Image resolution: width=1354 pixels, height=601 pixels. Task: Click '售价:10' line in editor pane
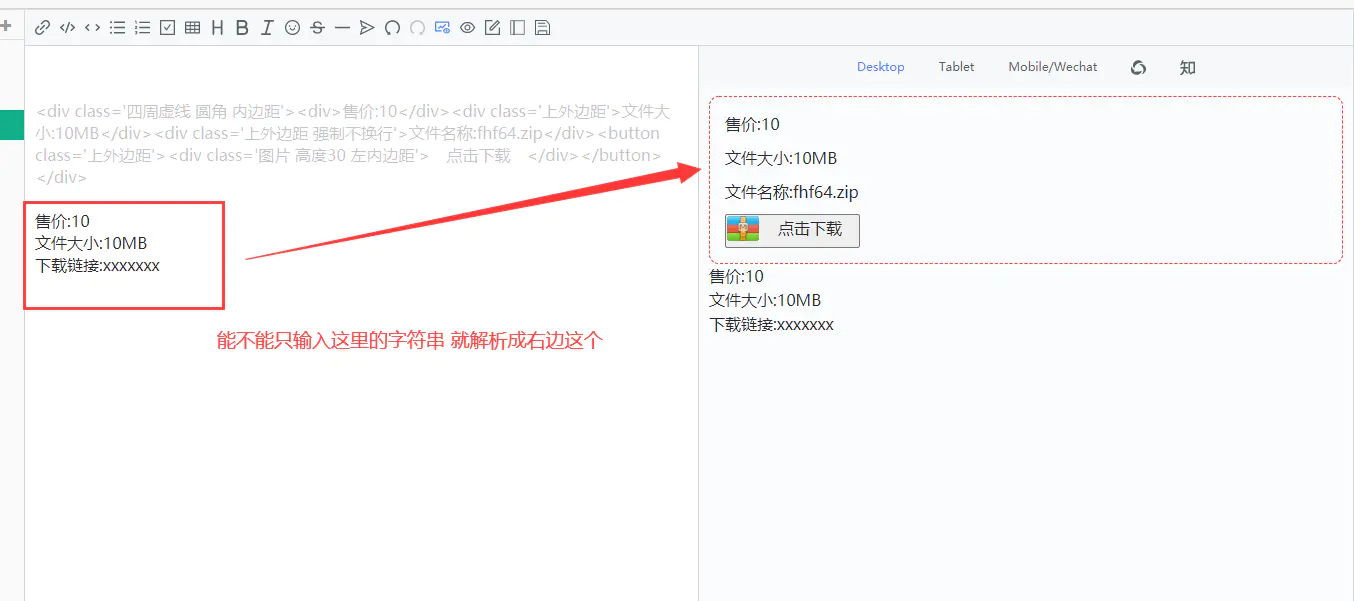click(x=62, y=221)
